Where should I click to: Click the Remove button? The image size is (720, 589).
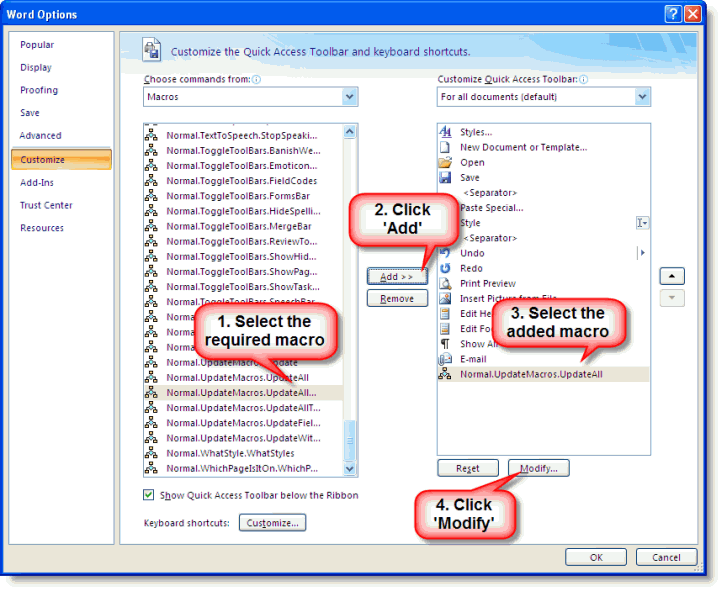(397, 298)
